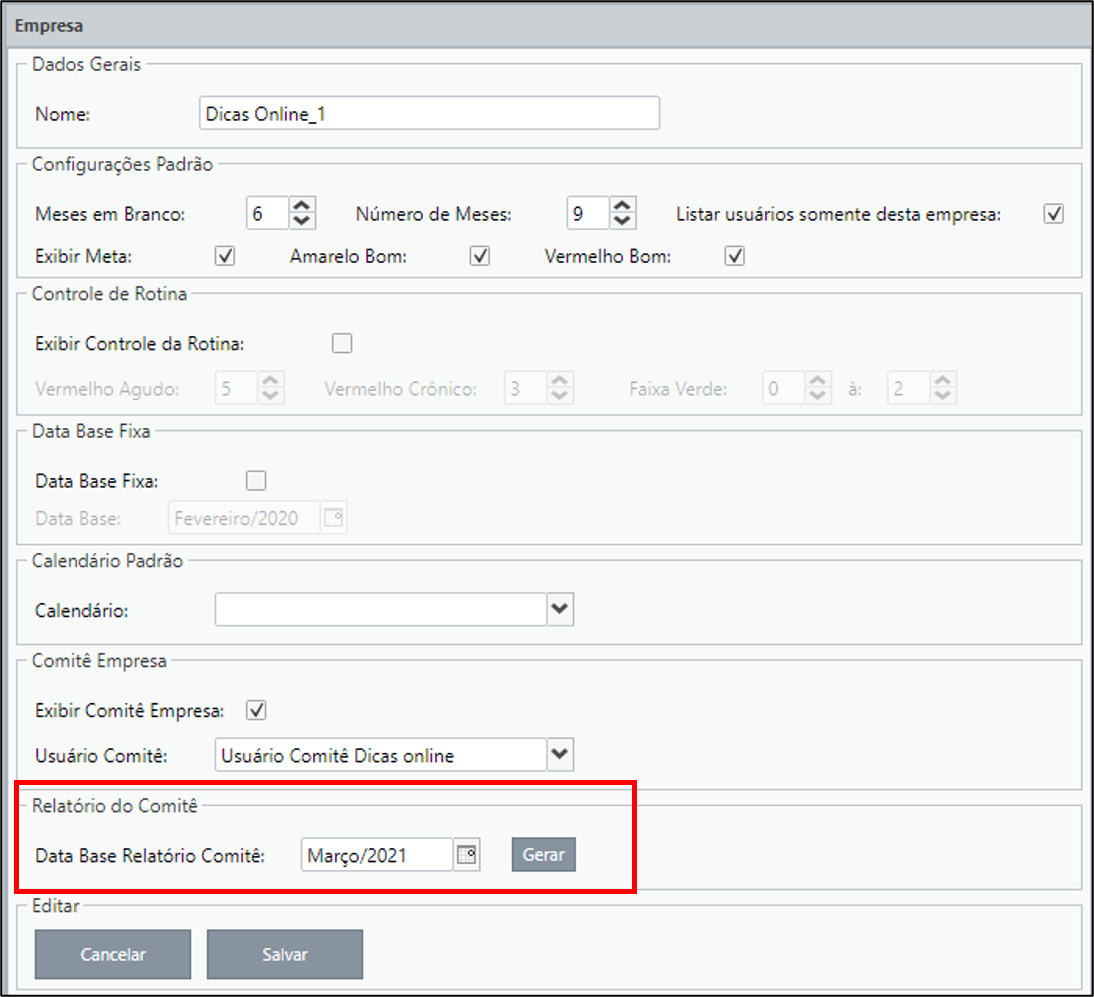Click the Vermelho Crônico number field
This screenshot has width=1094, height=997.
526,388
